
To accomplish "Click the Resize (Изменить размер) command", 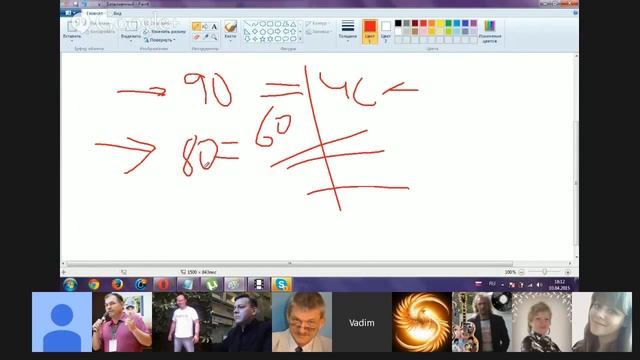I will [x=164, y=31].
